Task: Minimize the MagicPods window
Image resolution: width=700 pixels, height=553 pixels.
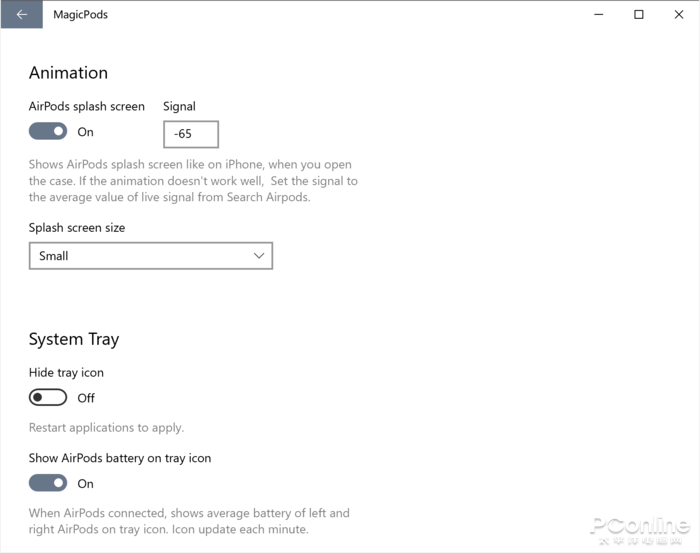Action: [598, 15]
